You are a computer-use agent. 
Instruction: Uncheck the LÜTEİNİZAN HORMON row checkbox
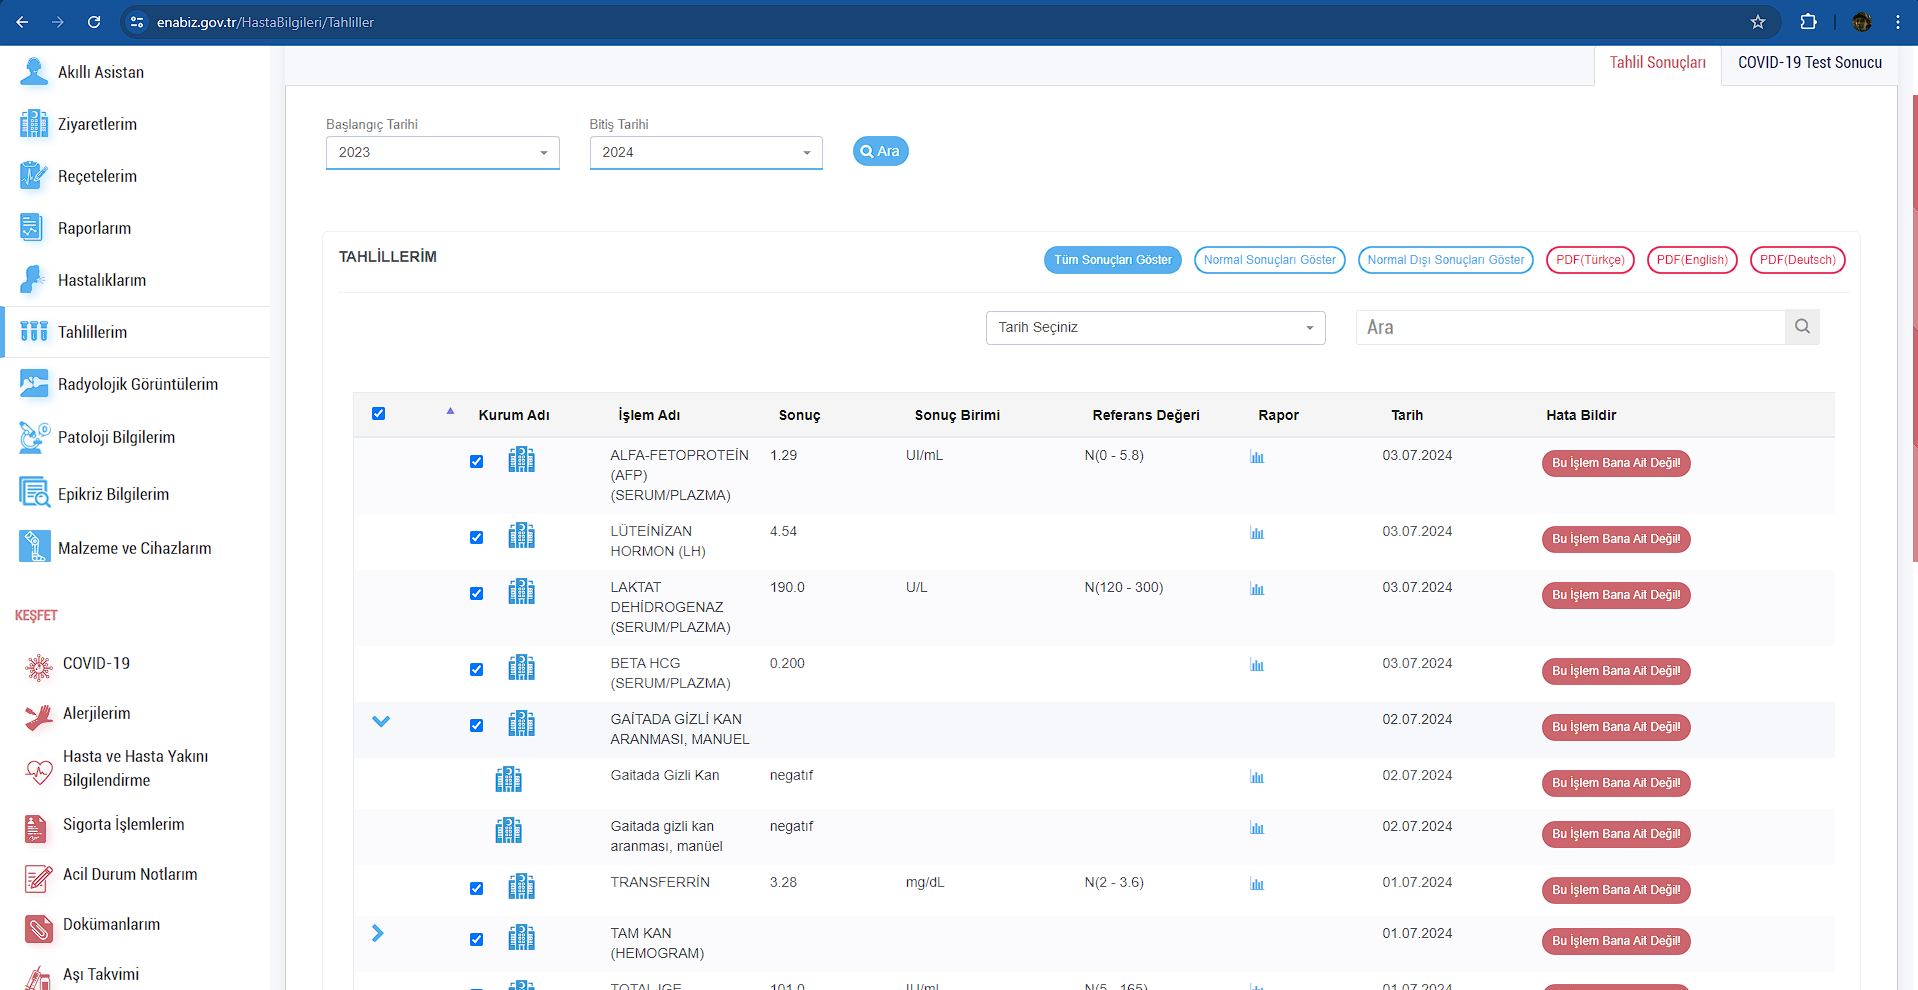click(x=476, y=537)
